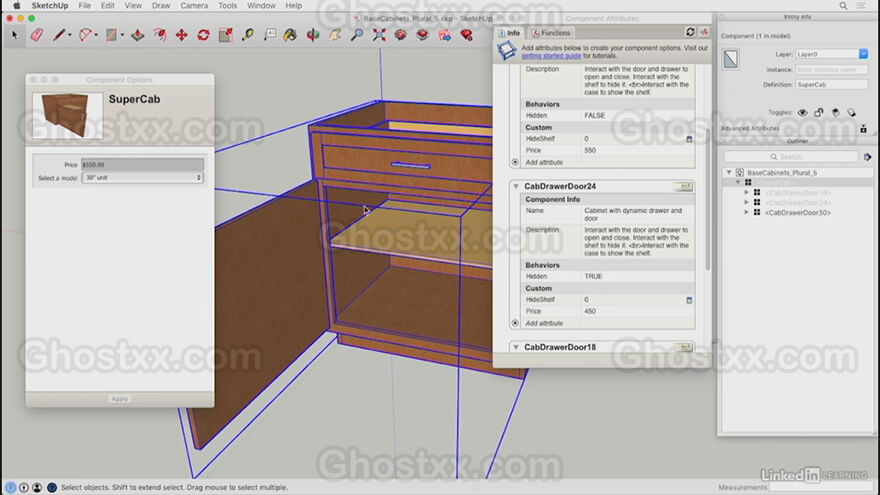Expand the CabDrawerDoor30 tree item
880x495 pixels.
pos(746,212)
